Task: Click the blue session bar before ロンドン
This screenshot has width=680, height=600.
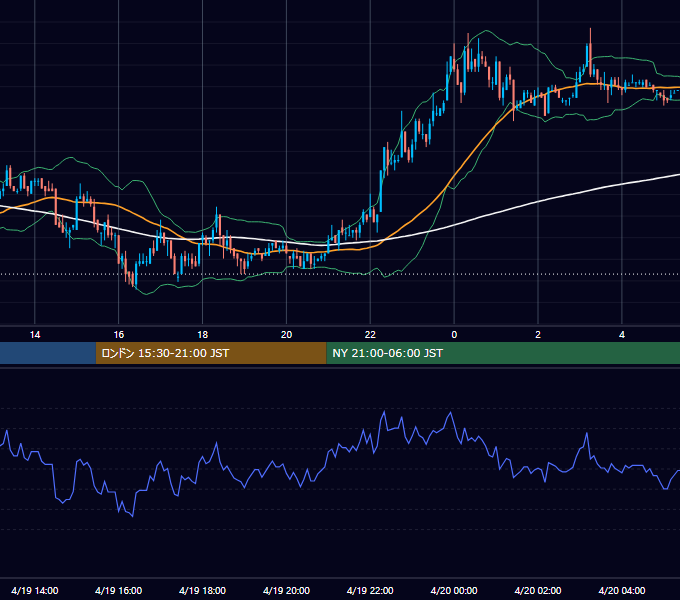Action: (x=48, y=353)
